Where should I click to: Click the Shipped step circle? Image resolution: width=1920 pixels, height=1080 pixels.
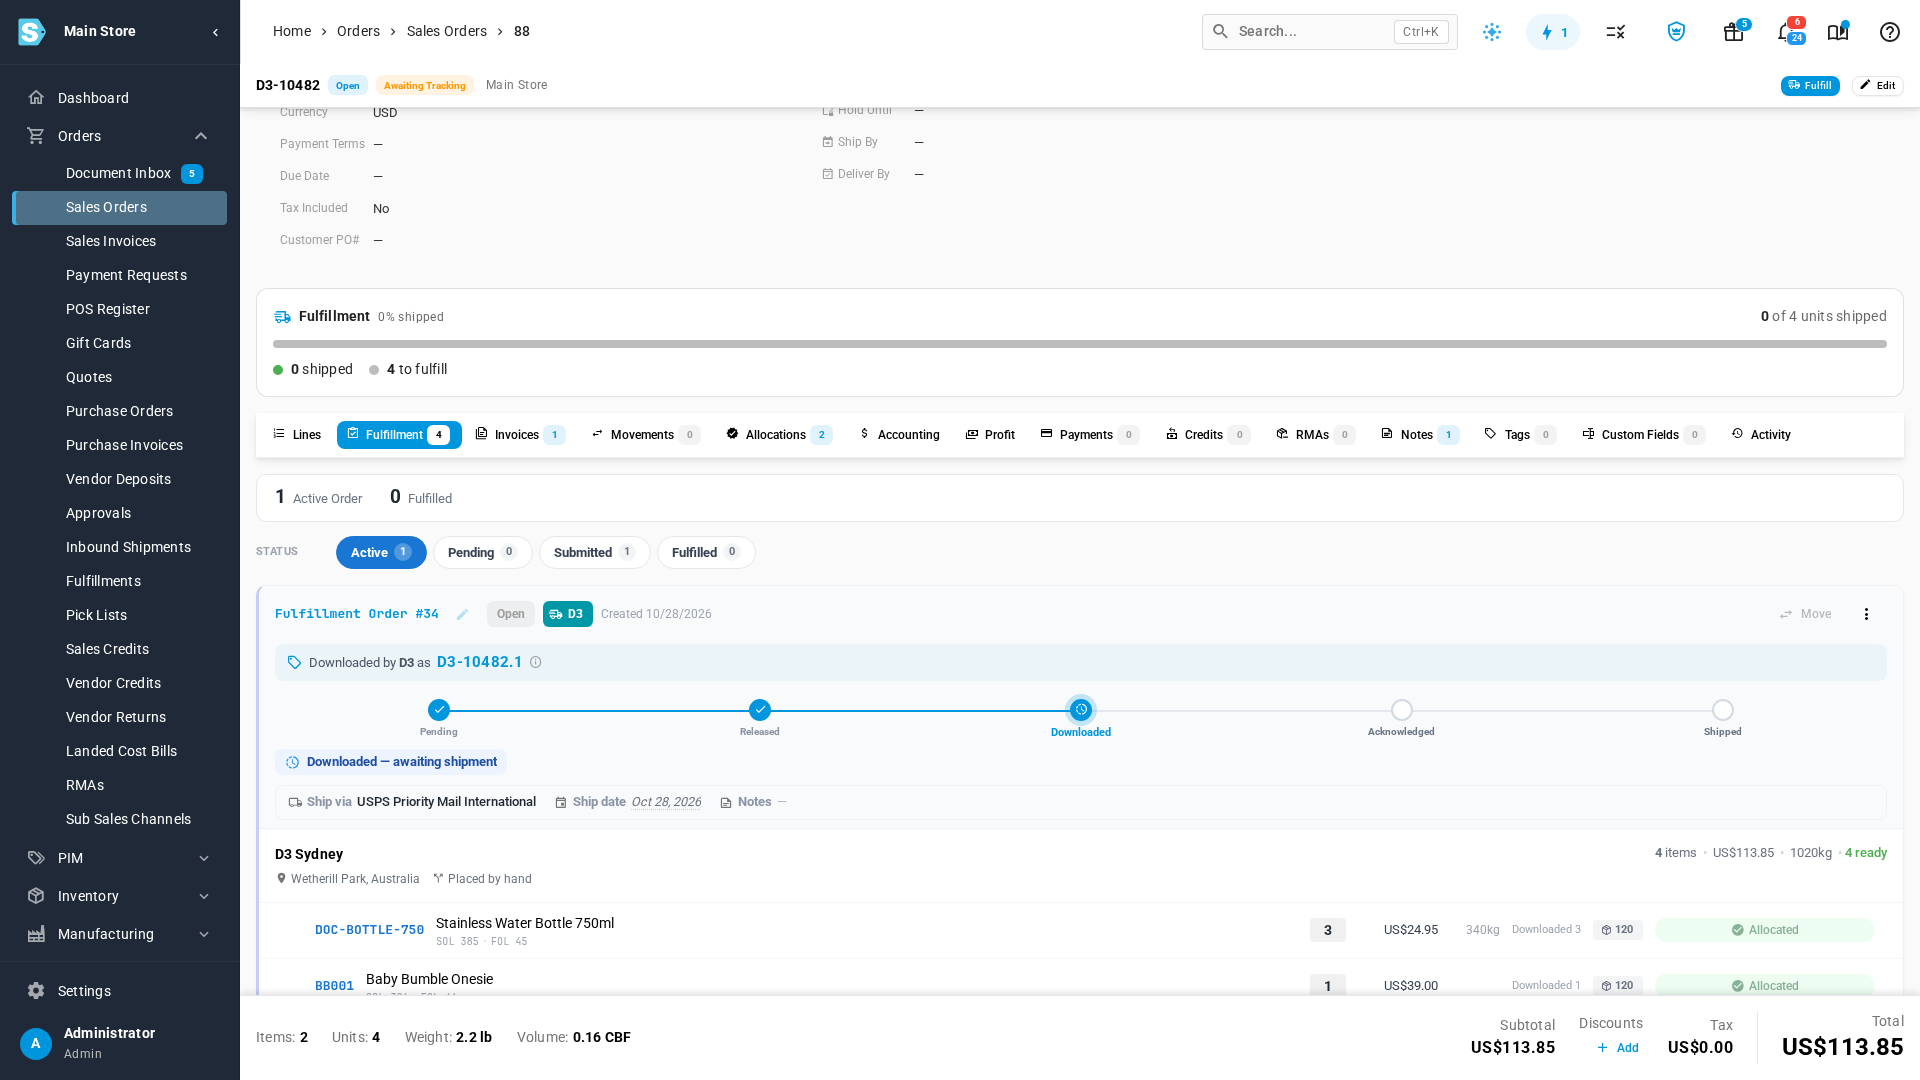click(x=1723, y=710)
